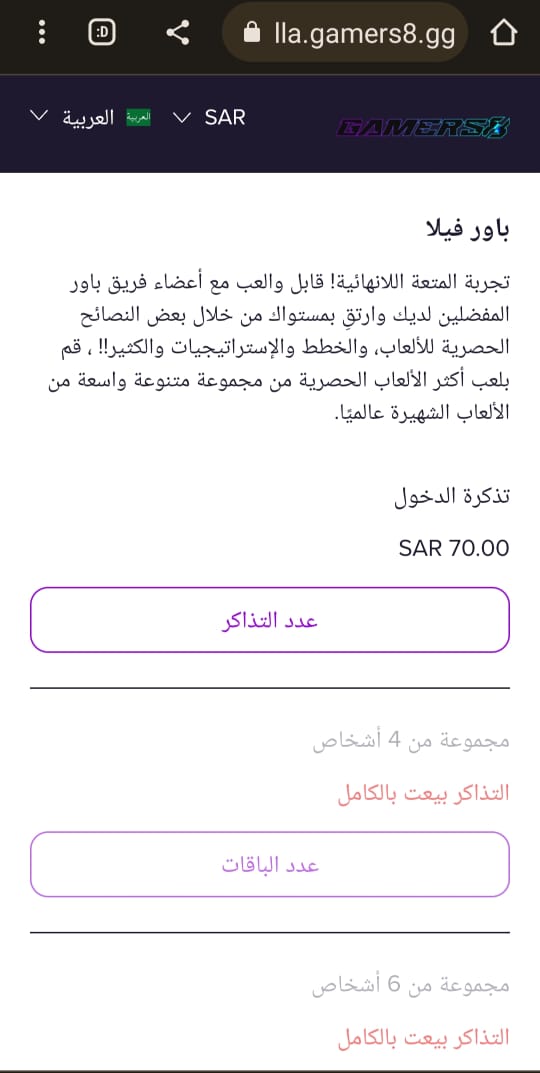Open the عدد التذاكر ticket quantity selector

[270, 620]
